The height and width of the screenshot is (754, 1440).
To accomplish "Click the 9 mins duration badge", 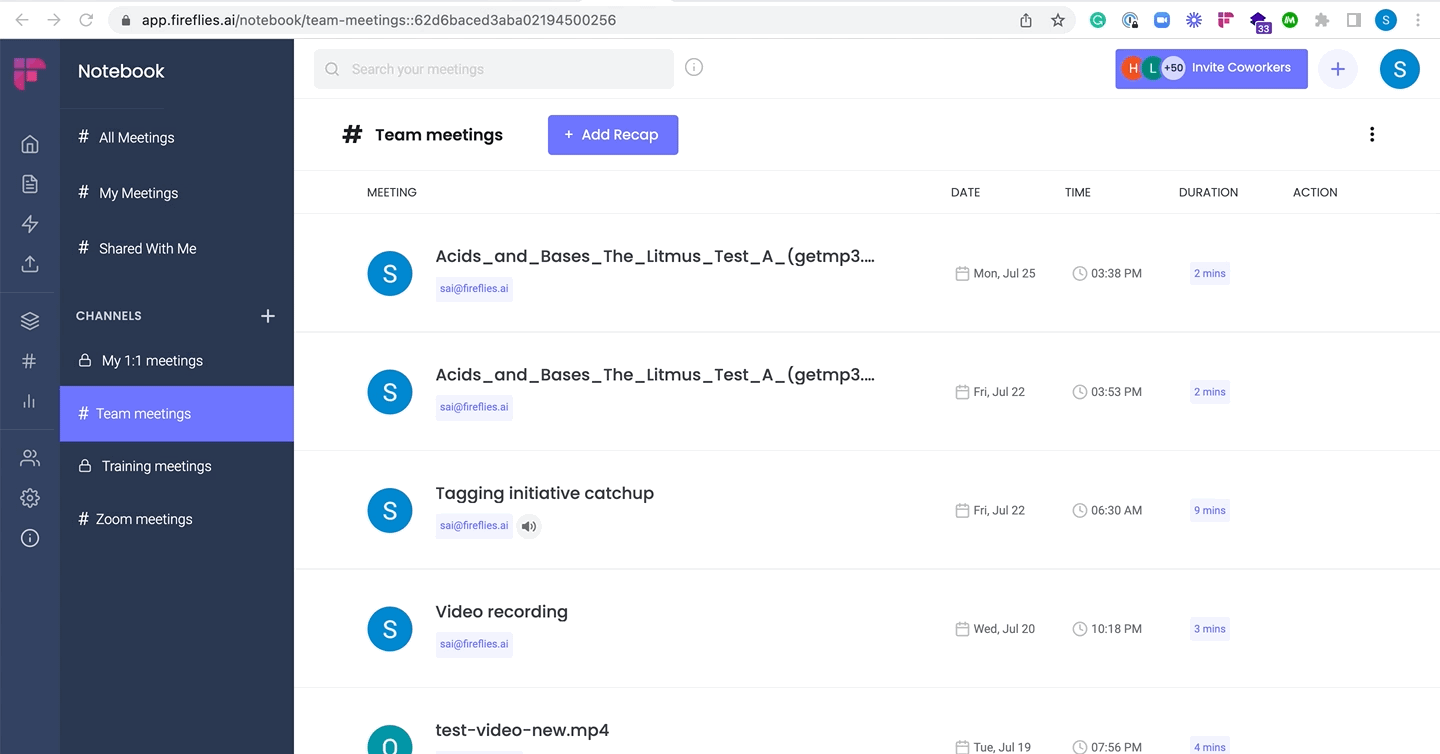I will tap(1209, 510).
